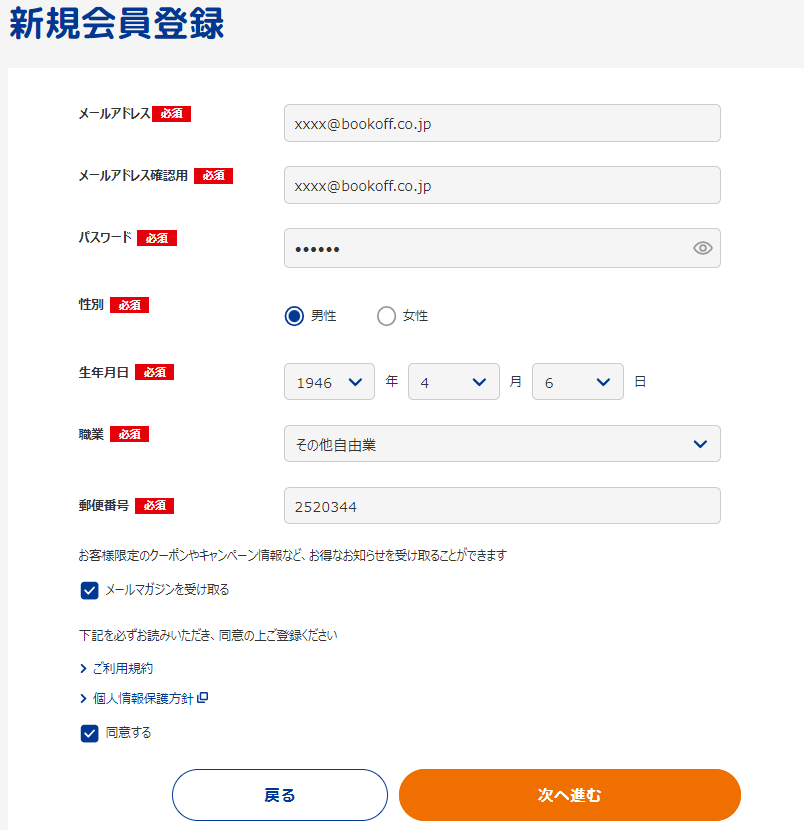Open the birth month dropdown
Screen dimensions: 804x830
(x=453, y=382)
